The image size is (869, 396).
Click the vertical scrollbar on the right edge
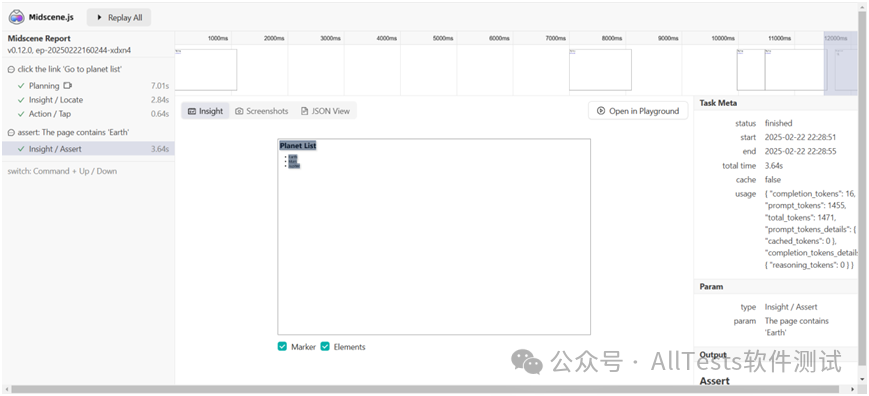(862, 188)
